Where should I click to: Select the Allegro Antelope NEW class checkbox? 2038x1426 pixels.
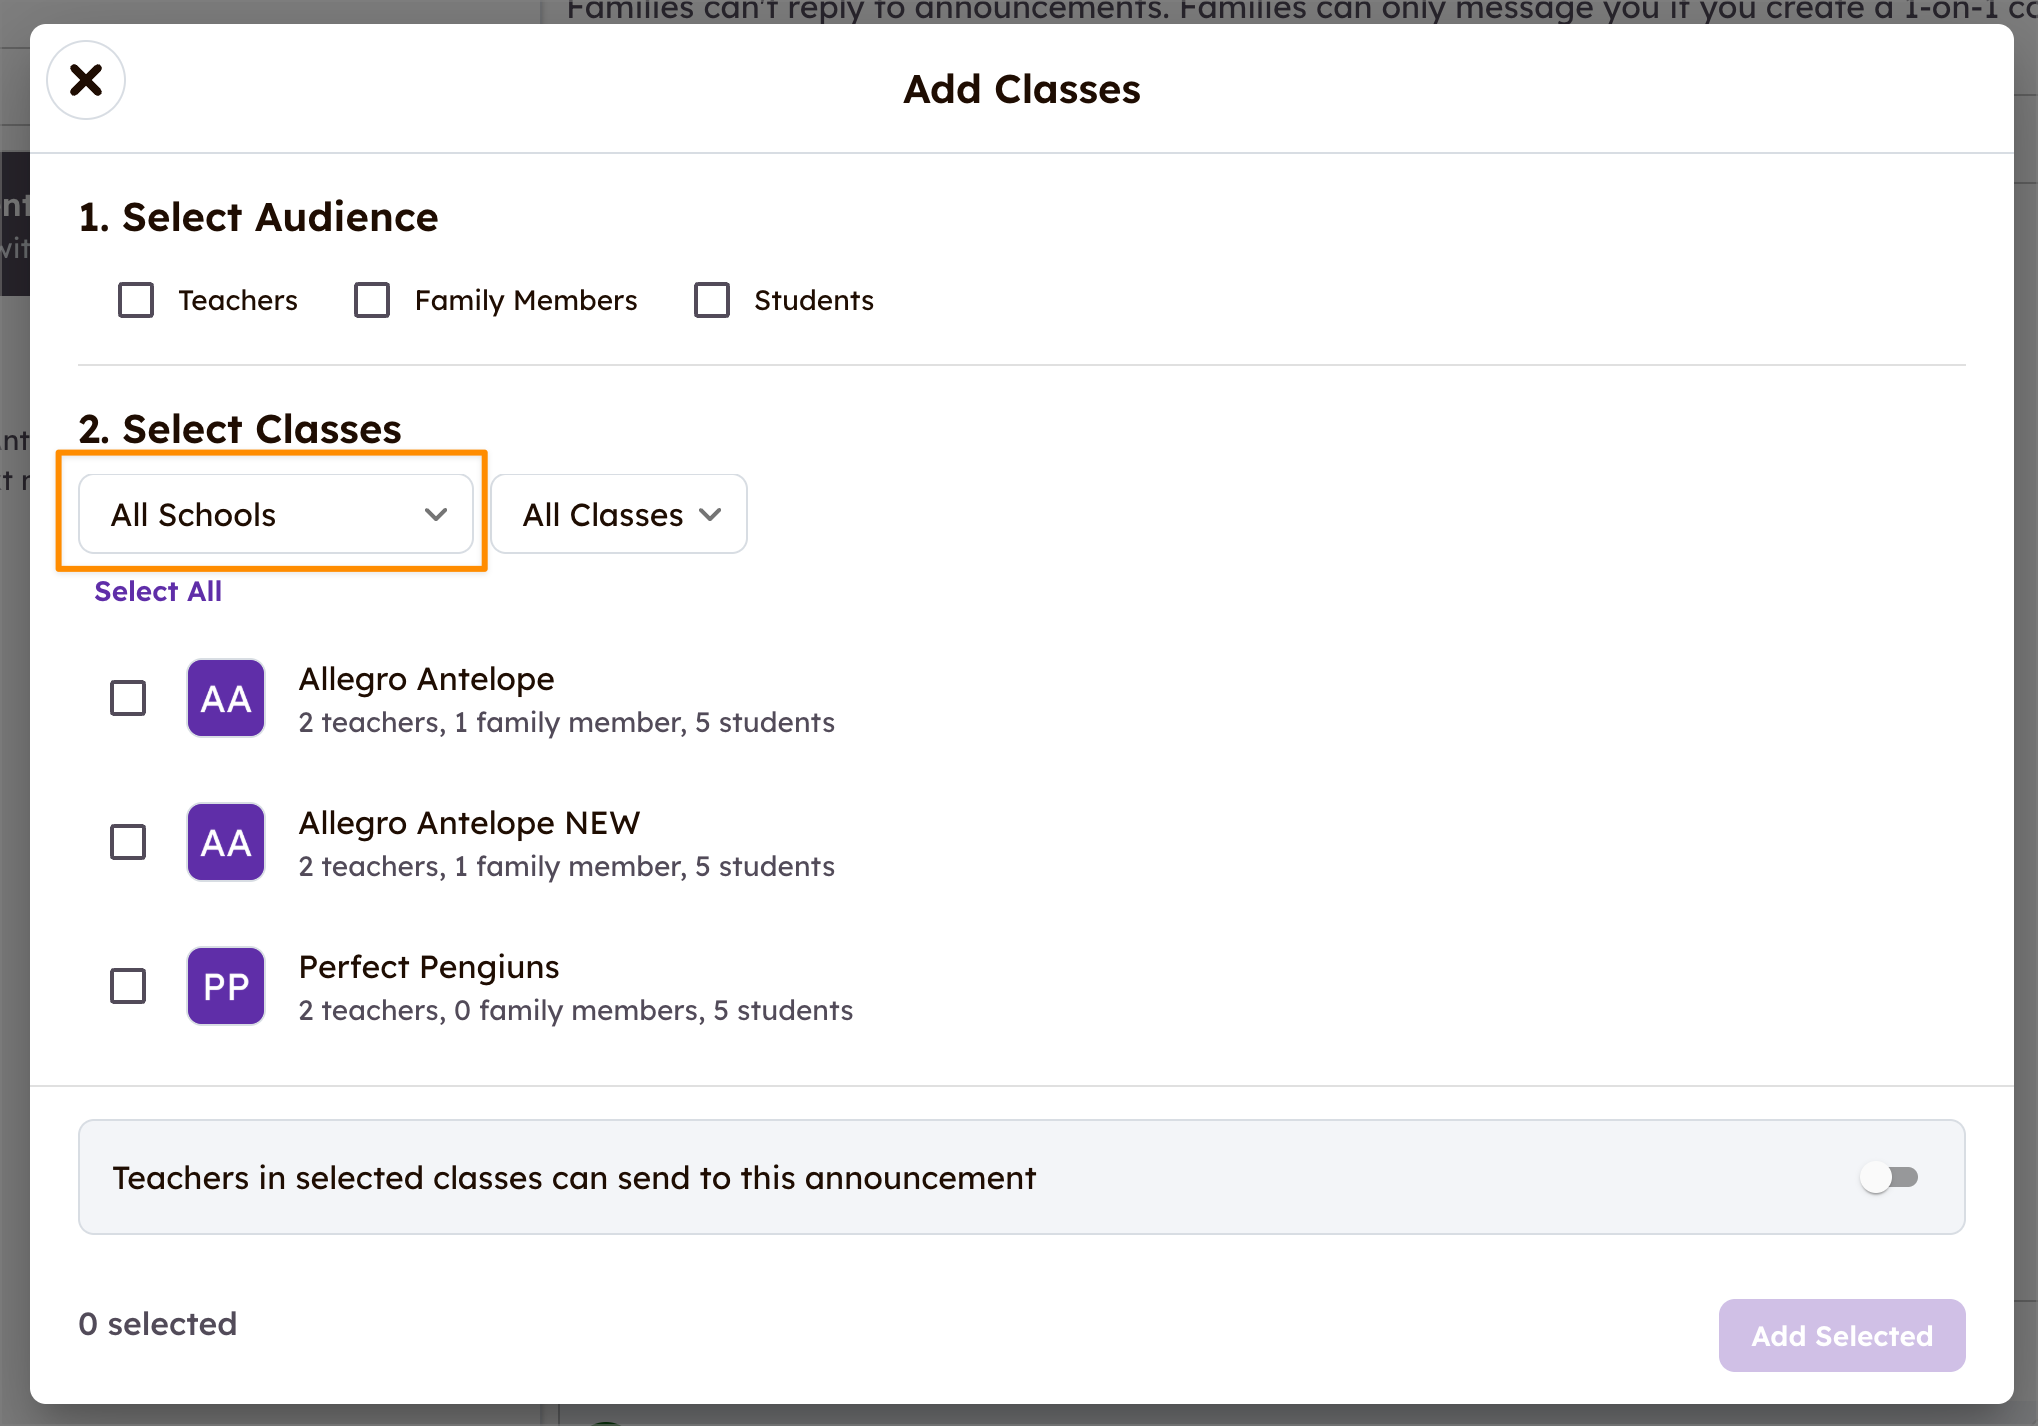pyautogui.click(x=127, y=841)
